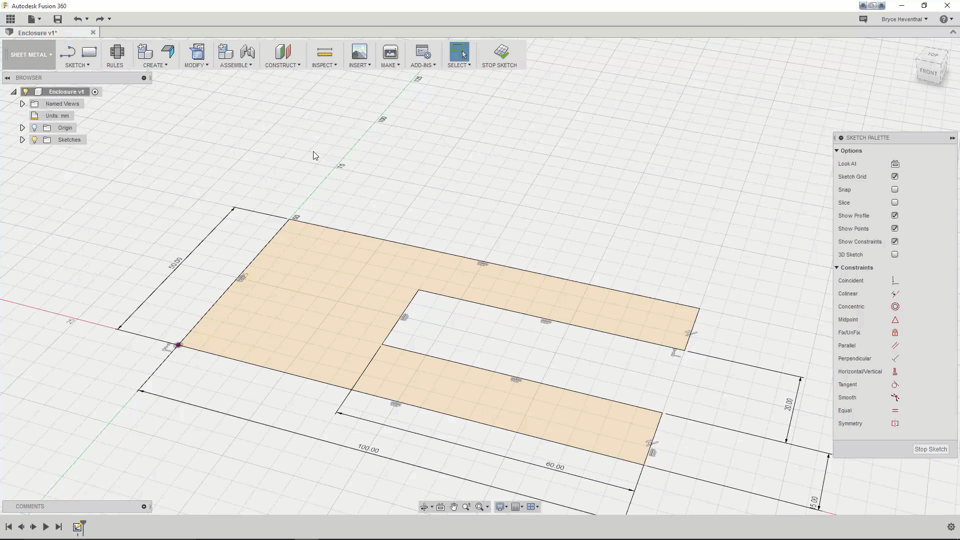Choose the Midpoint constraint icon
960x540 pixels.
pyautogui.click(x=895, y=320)
